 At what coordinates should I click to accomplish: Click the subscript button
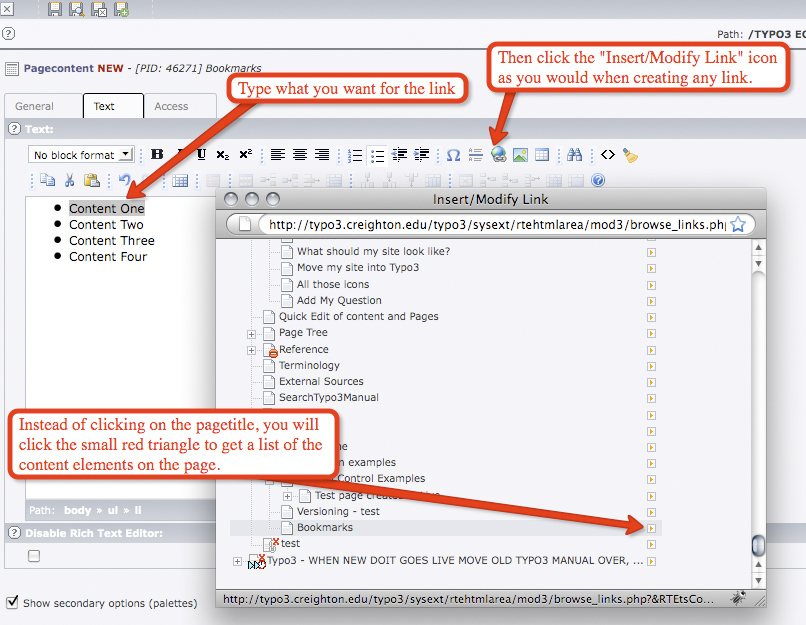point(222,155)
